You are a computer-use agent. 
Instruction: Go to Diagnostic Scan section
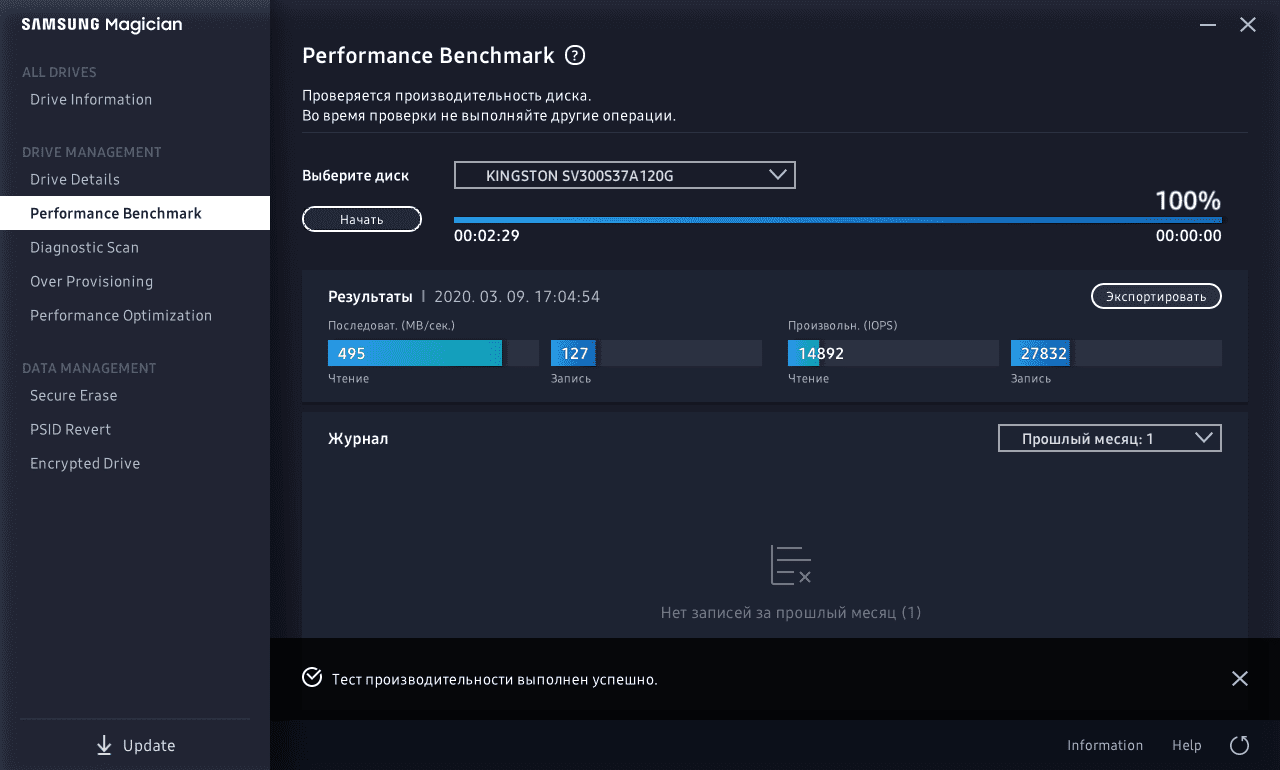84,247
